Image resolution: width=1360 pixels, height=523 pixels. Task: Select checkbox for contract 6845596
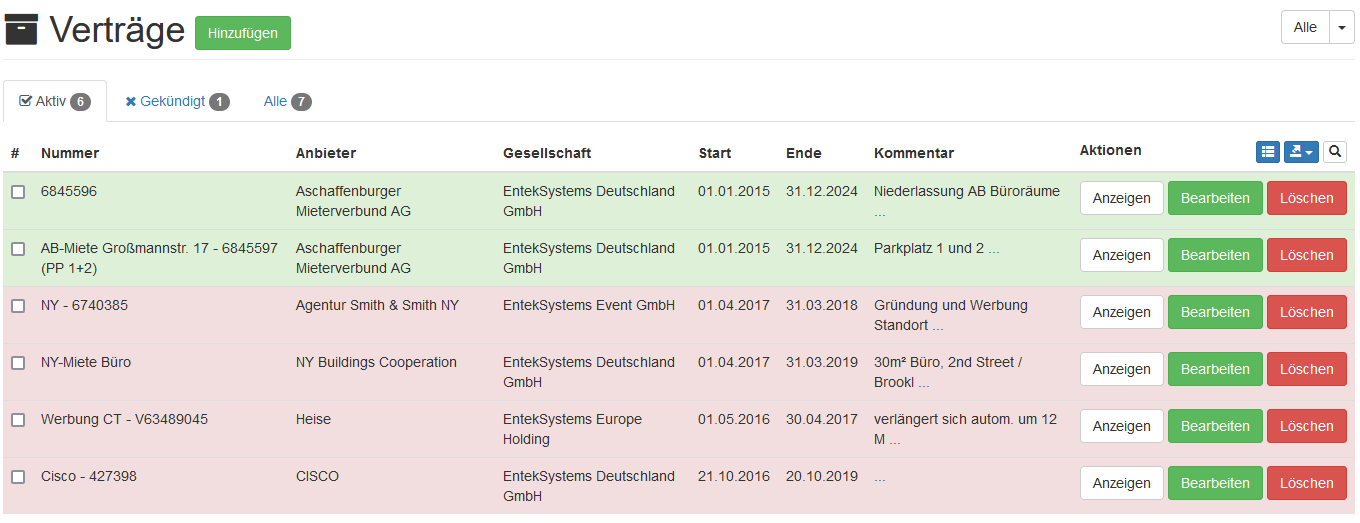click(x=18, y=192)
